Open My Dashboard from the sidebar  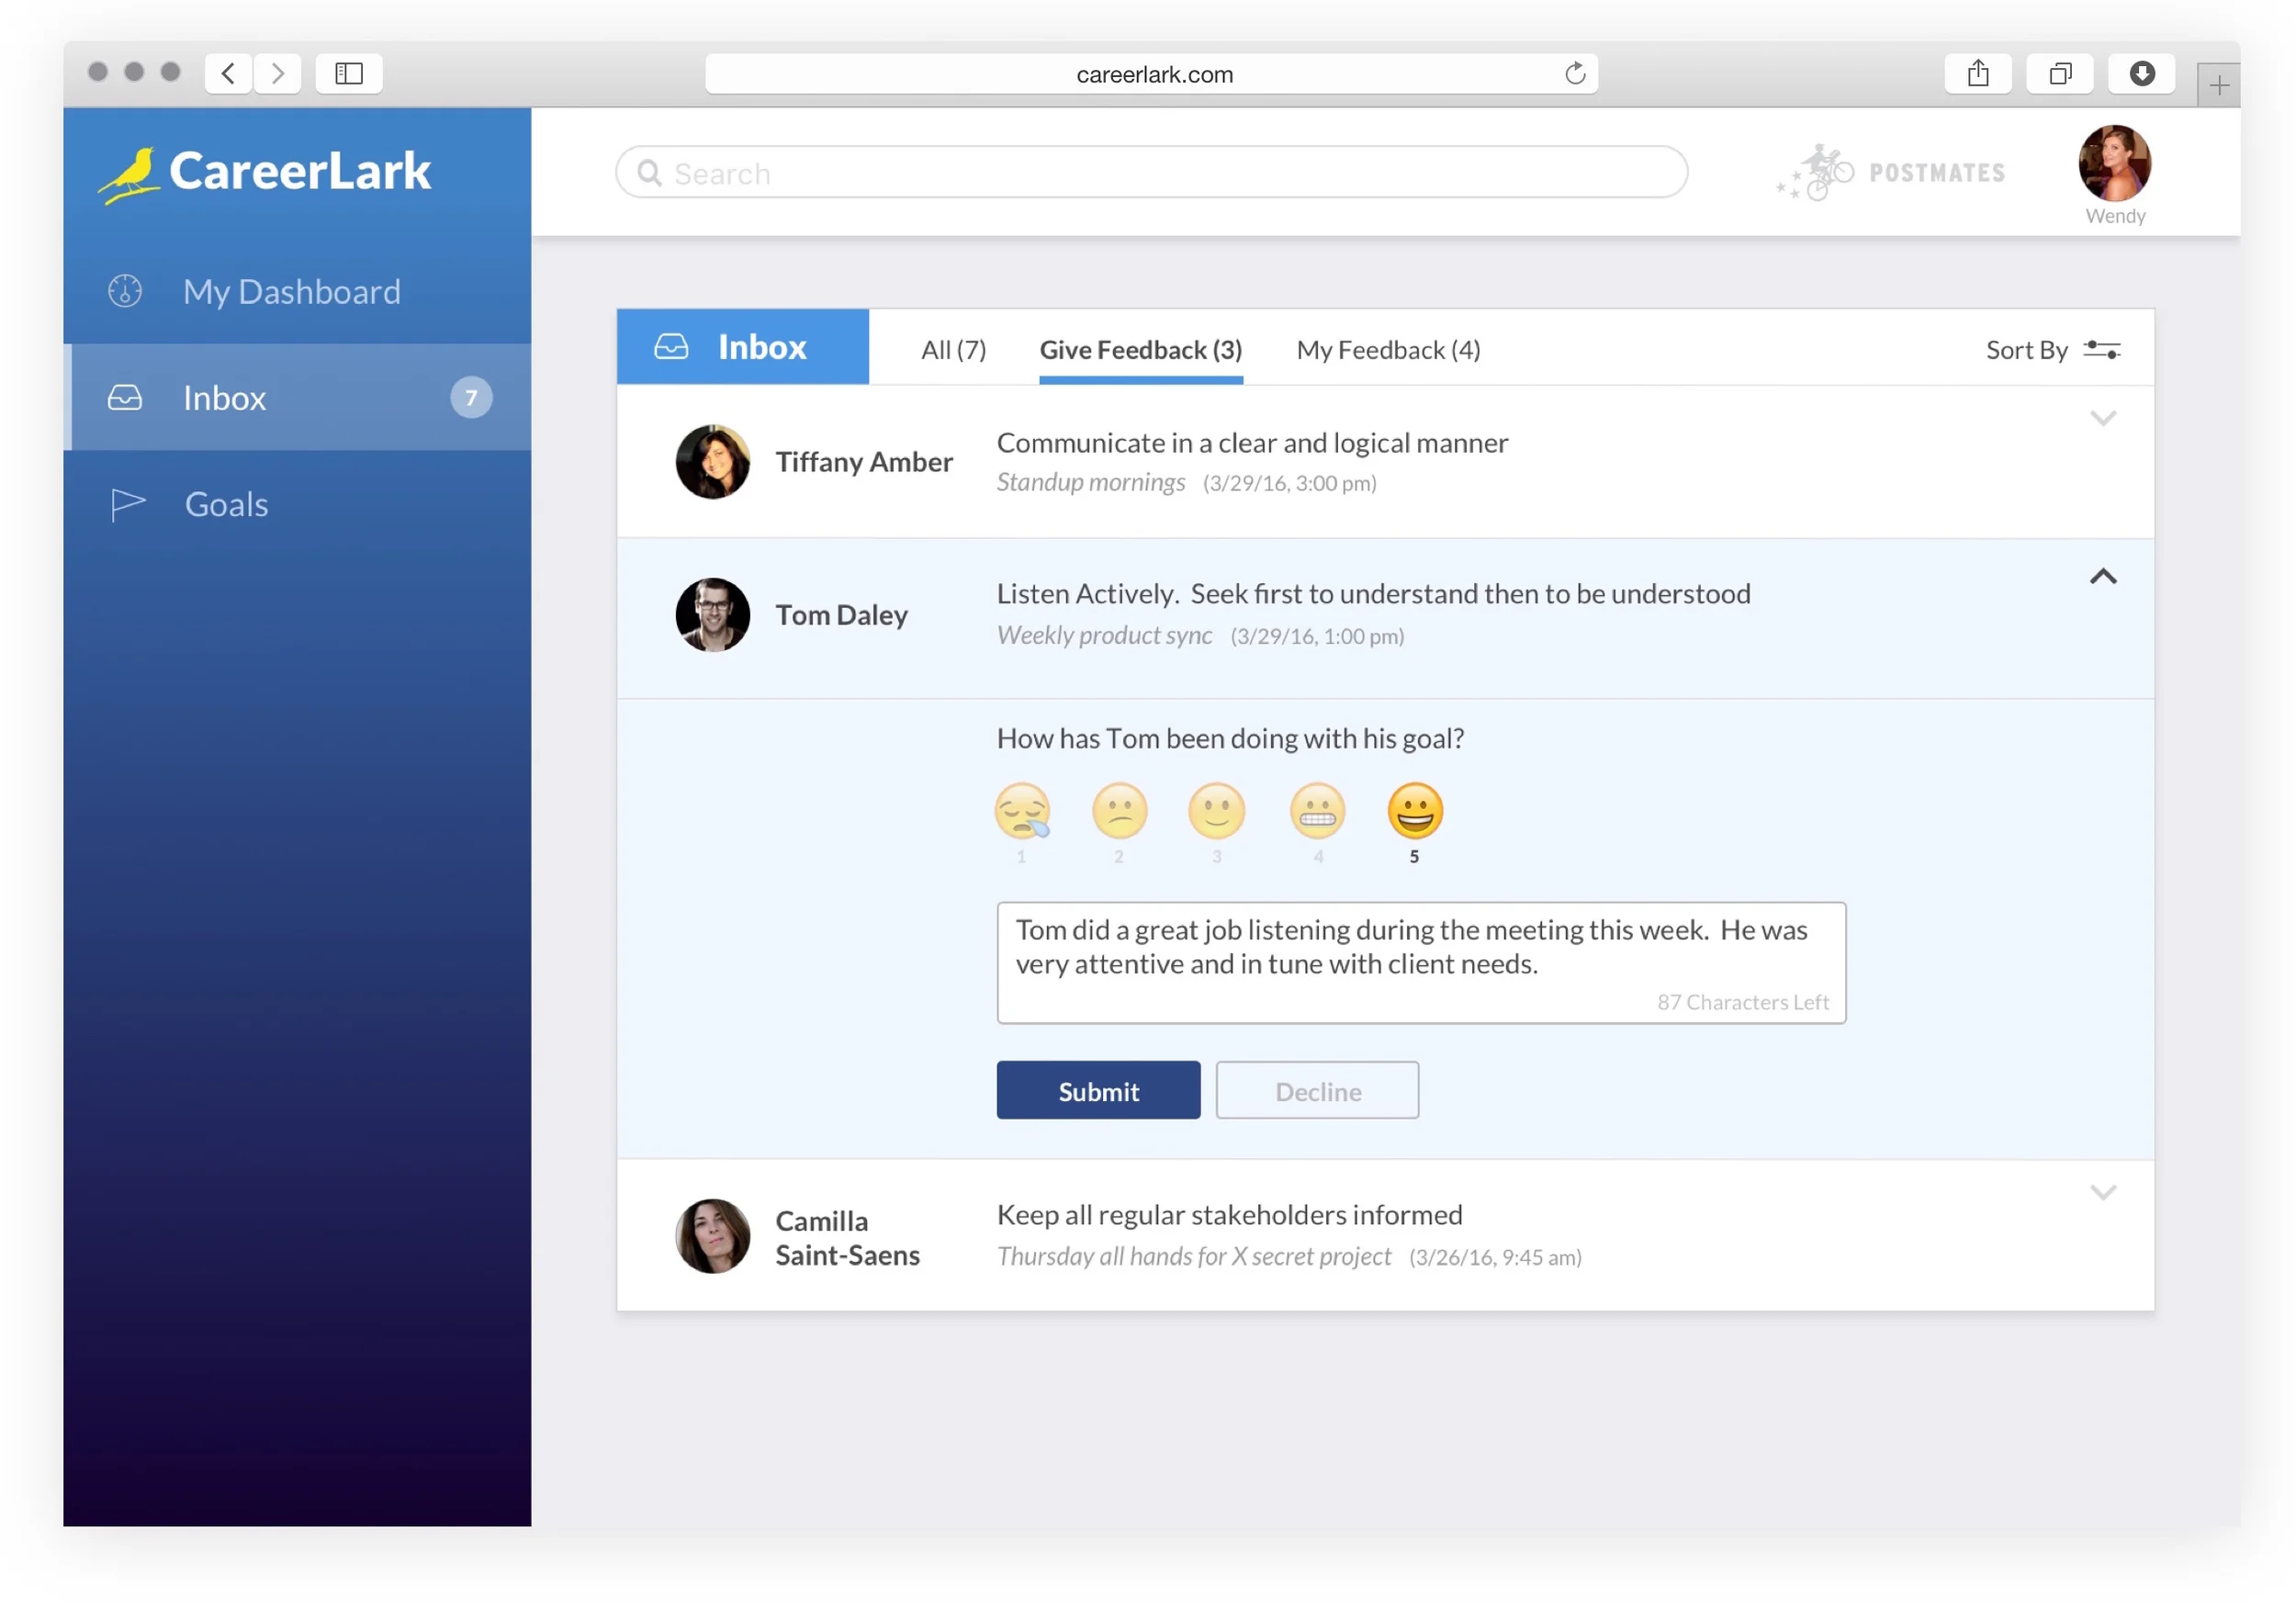(291, 292)
